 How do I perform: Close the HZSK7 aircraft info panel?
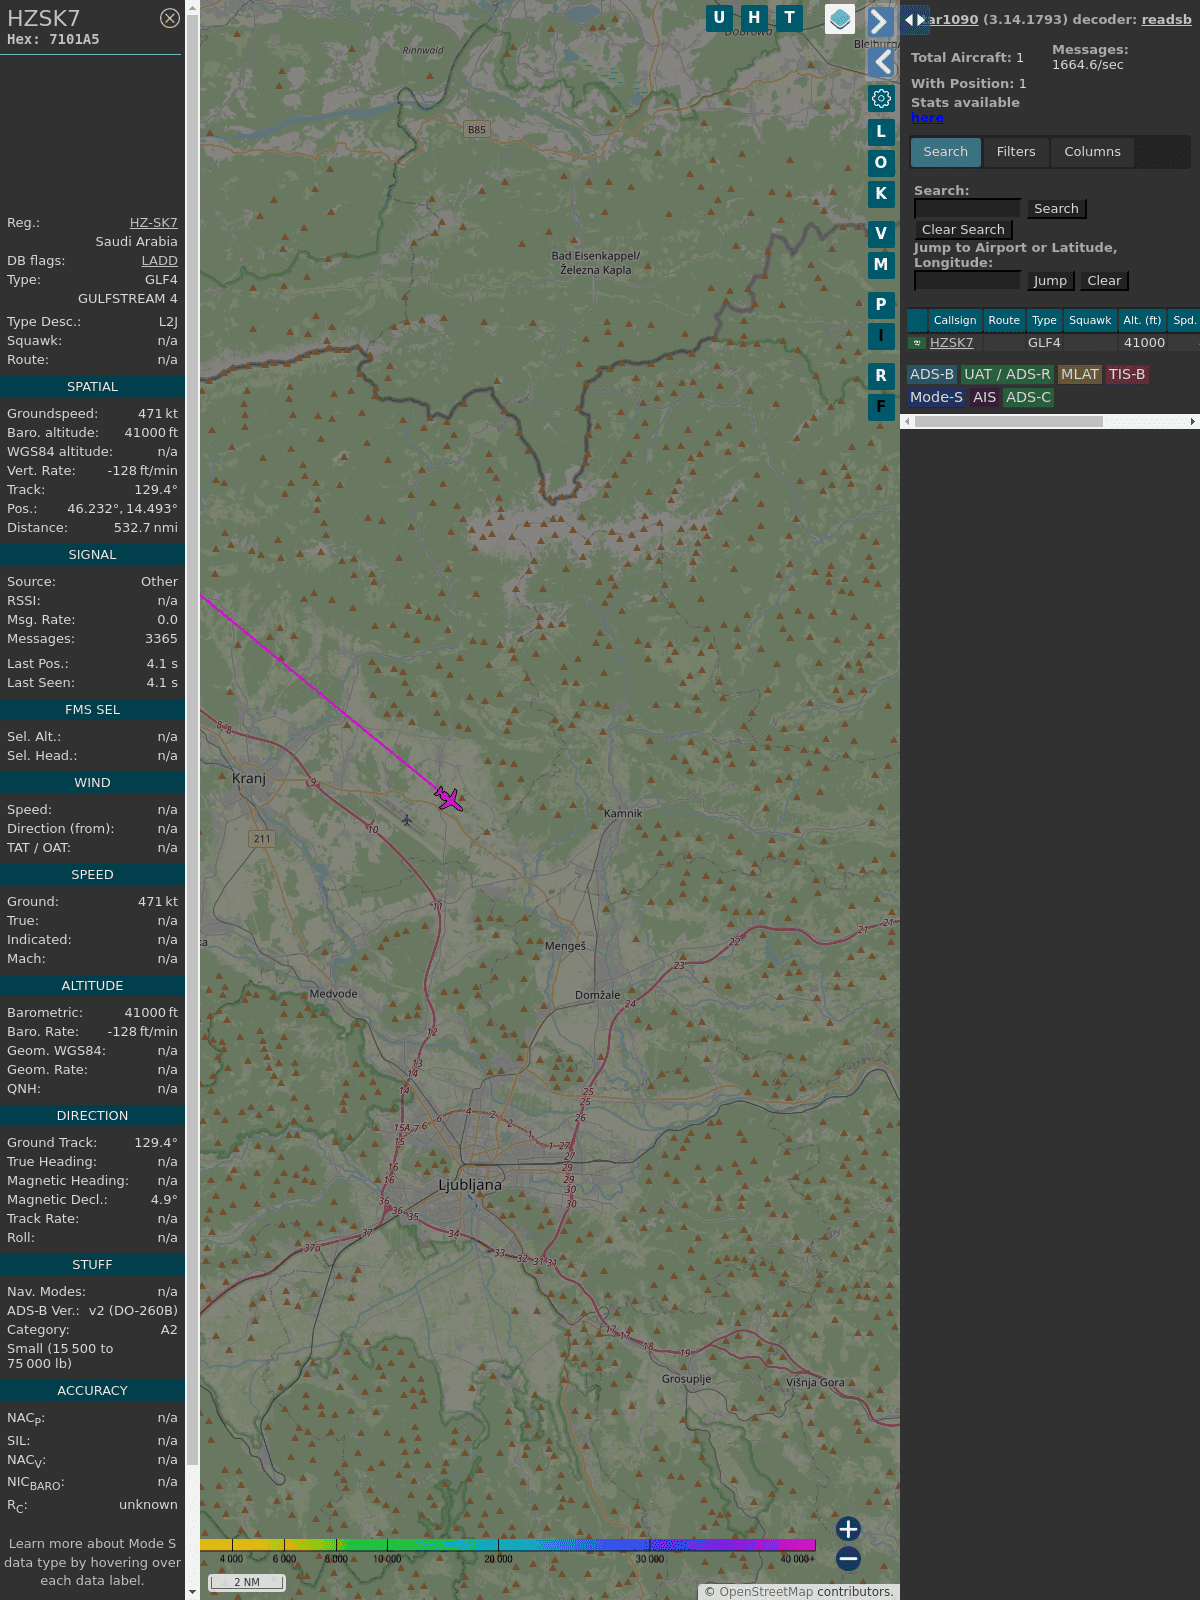(x=170, y=18)
